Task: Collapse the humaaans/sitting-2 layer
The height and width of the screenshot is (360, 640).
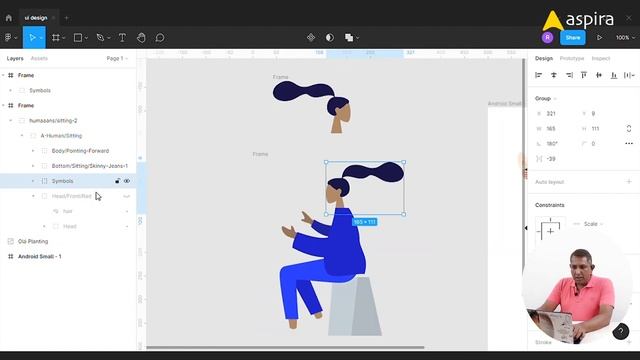Action: pos(11,121)
